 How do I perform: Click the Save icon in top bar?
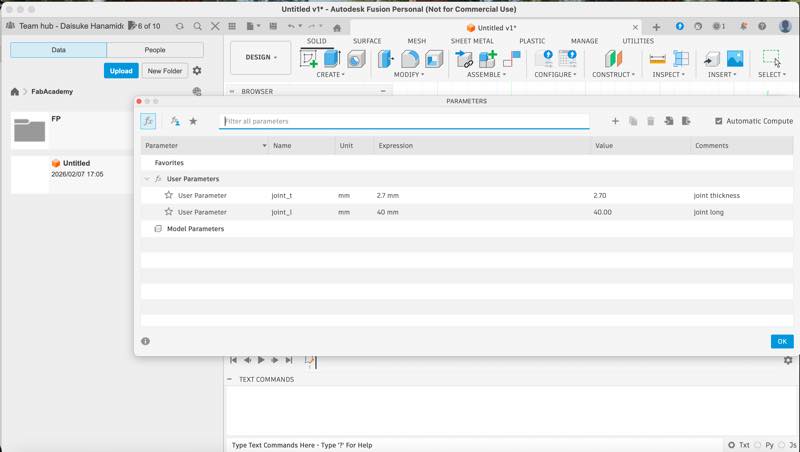click(273, 26)
